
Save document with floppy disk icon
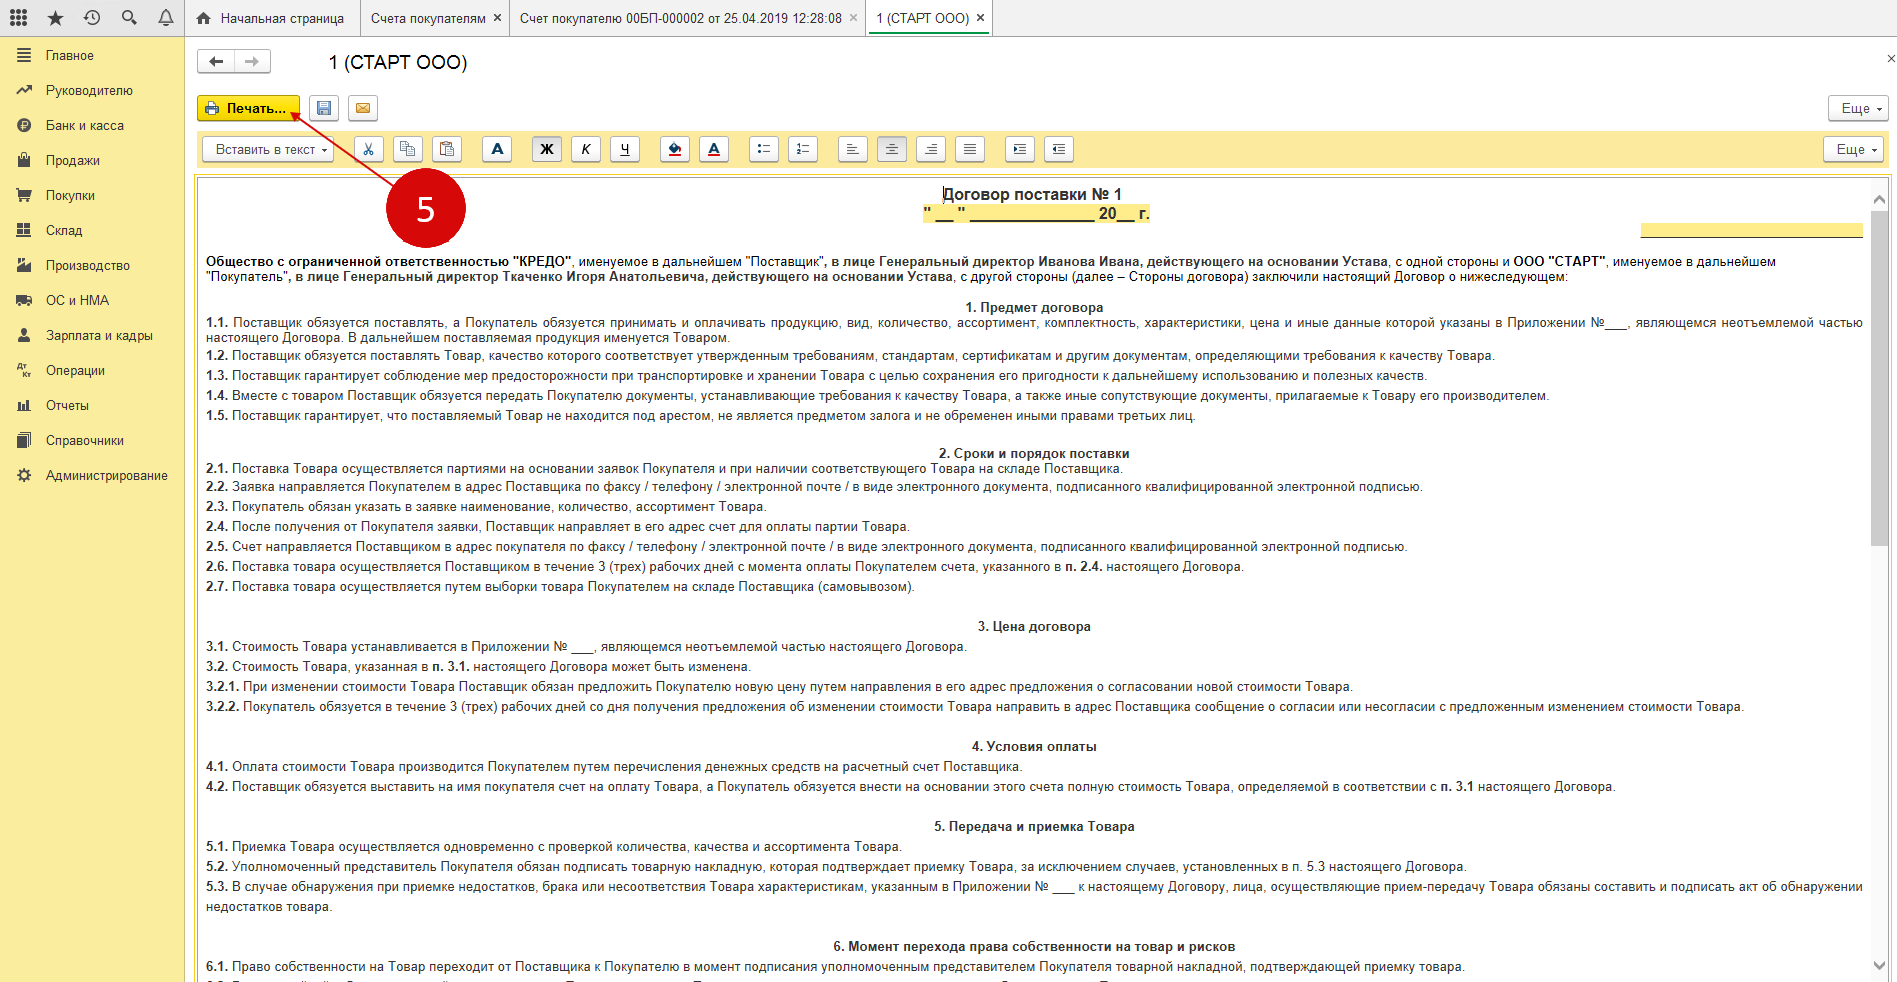[324, 108]
